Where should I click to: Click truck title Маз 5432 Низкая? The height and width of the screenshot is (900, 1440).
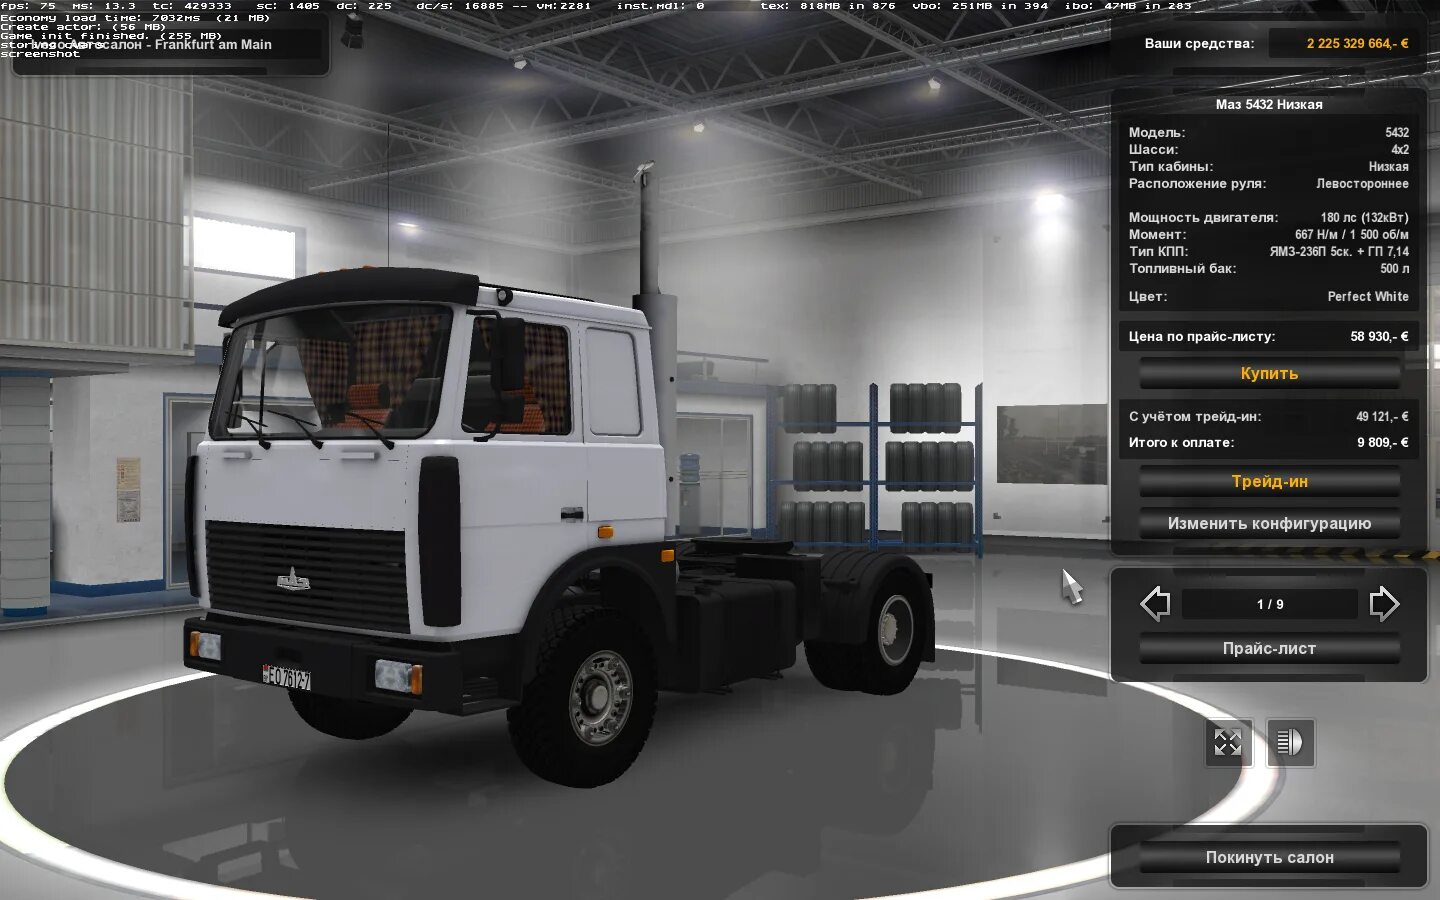[x=1269, y=105]
